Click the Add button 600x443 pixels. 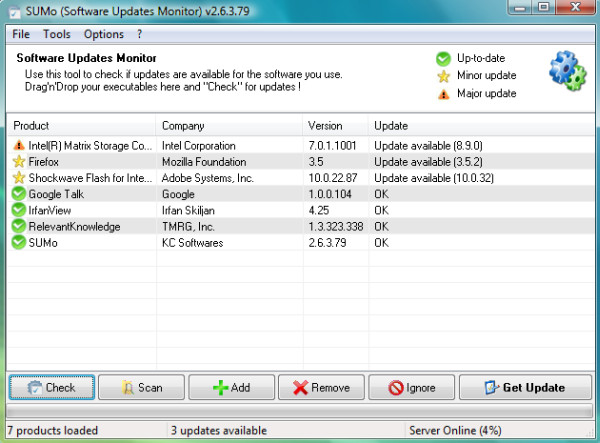click(232, 388)
